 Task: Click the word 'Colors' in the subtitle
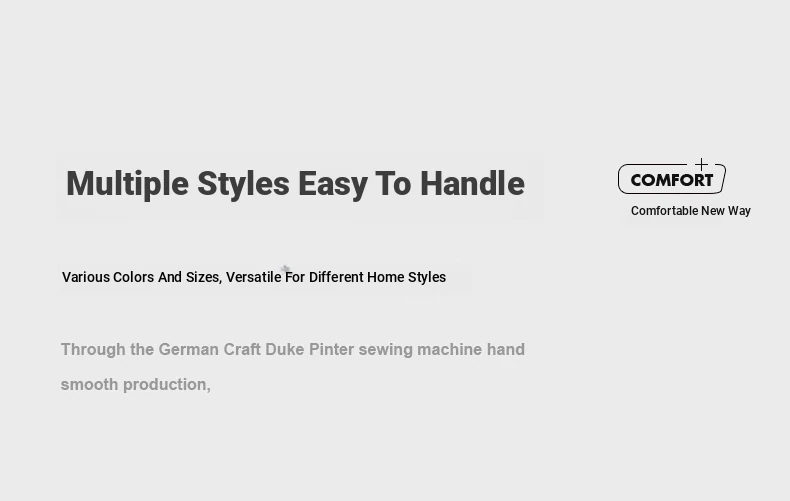pyautogui.click(x=133, y=277)
